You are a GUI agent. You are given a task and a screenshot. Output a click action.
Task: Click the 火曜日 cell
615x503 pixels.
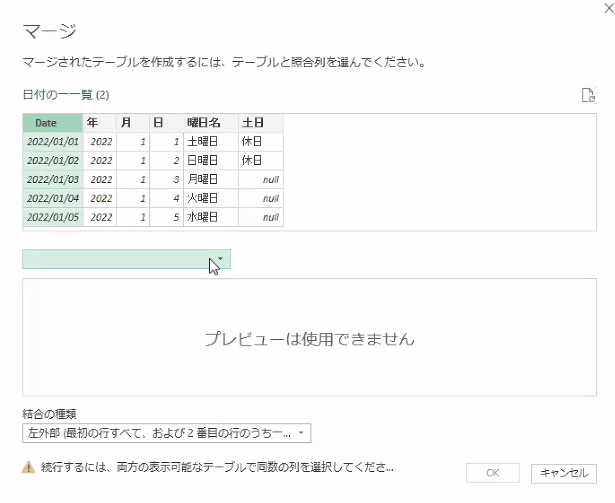tap(211, 198)
